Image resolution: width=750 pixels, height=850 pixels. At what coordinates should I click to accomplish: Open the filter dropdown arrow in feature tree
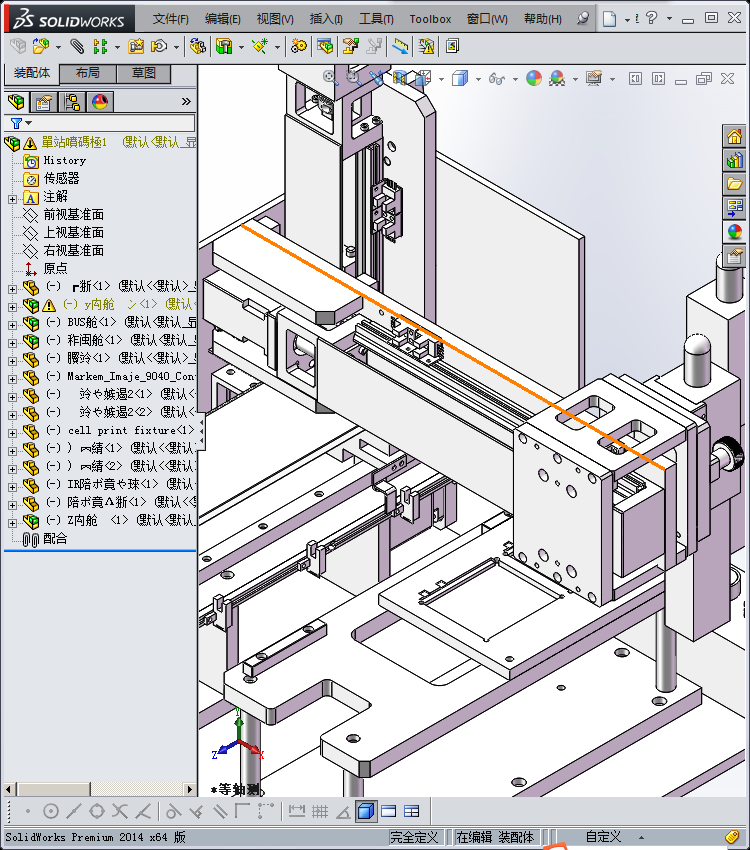(x=29, y=123)
